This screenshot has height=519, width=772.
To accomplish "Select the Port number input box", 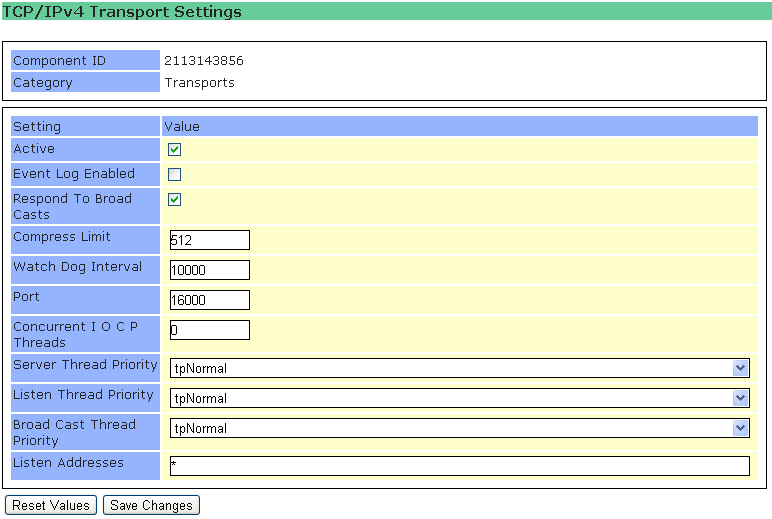I will (x=209, y=300).
